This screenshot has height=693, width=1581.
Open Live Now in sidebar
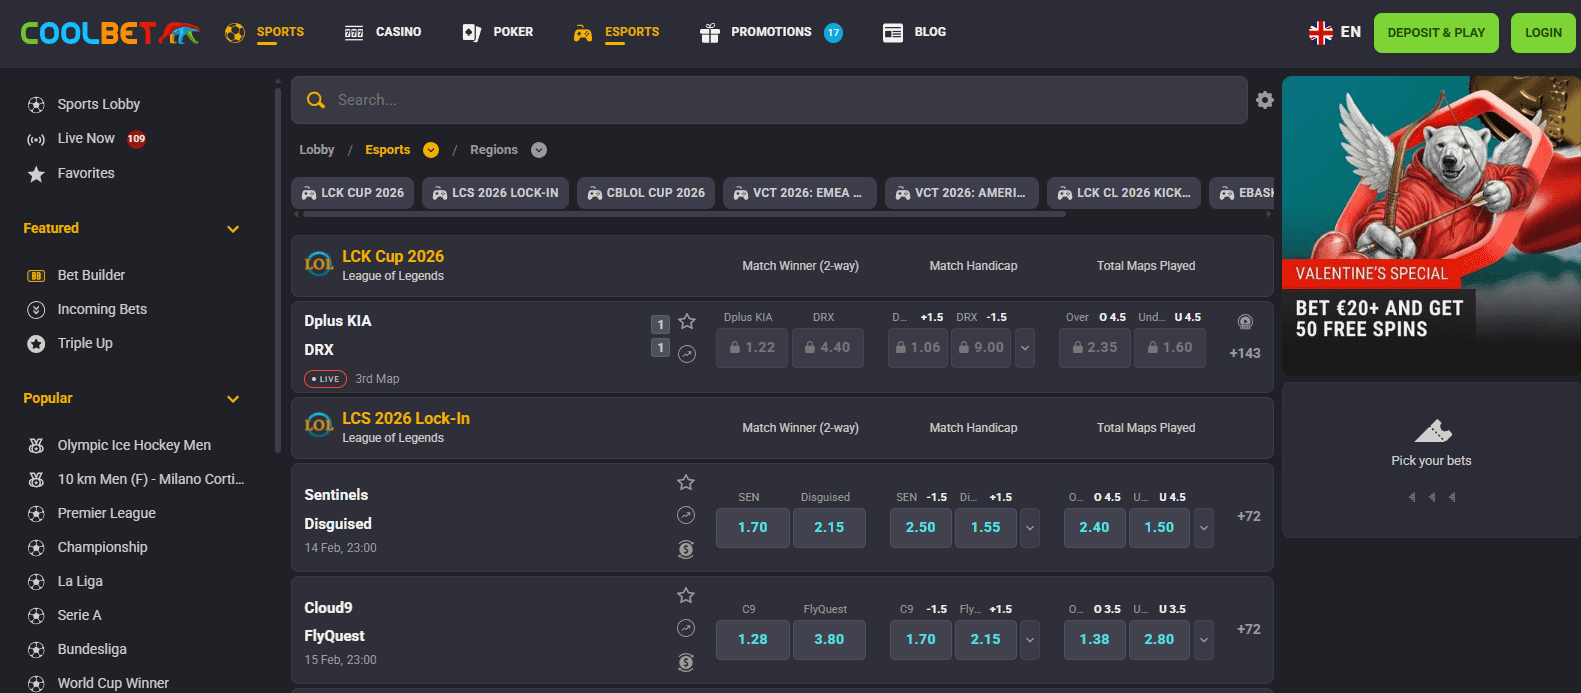(x=86, y=138)
